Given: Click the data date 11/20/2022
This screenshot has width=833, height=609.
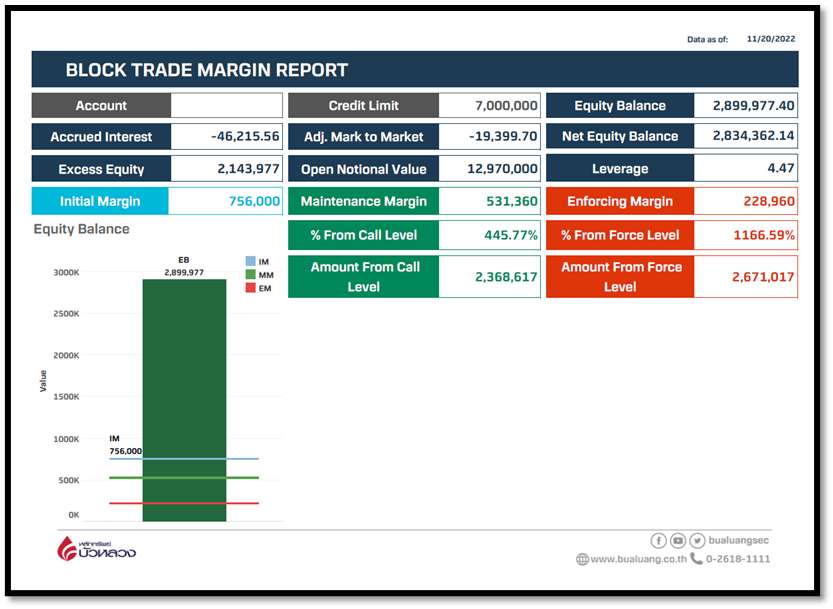Looking at the screenshot, I should click(x=770, y=39).
